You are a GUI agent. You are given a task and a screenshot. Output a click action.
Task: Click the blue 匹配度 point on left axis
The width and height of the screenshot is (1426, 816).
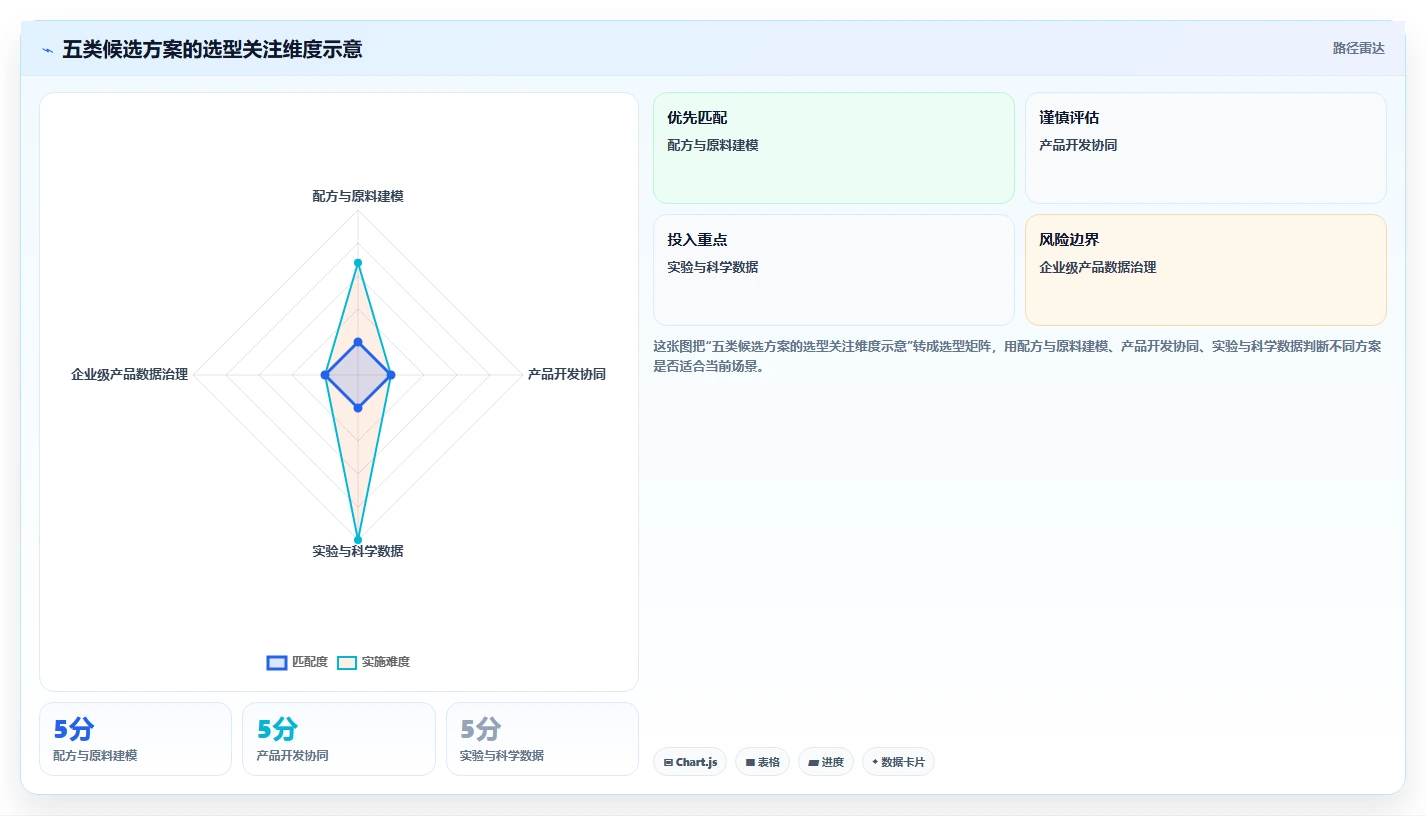(x=325, y=375)
